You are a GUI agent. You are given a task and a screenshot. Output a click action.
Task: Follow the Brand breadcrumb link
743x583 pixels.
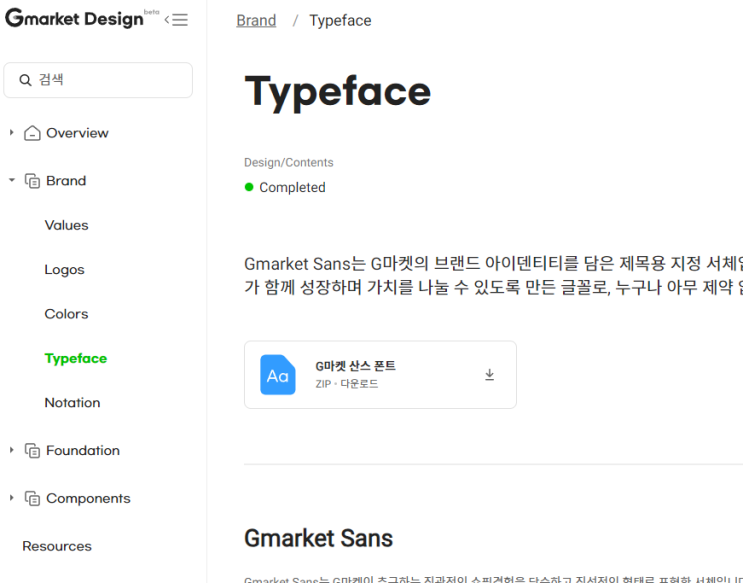[256, 20]
